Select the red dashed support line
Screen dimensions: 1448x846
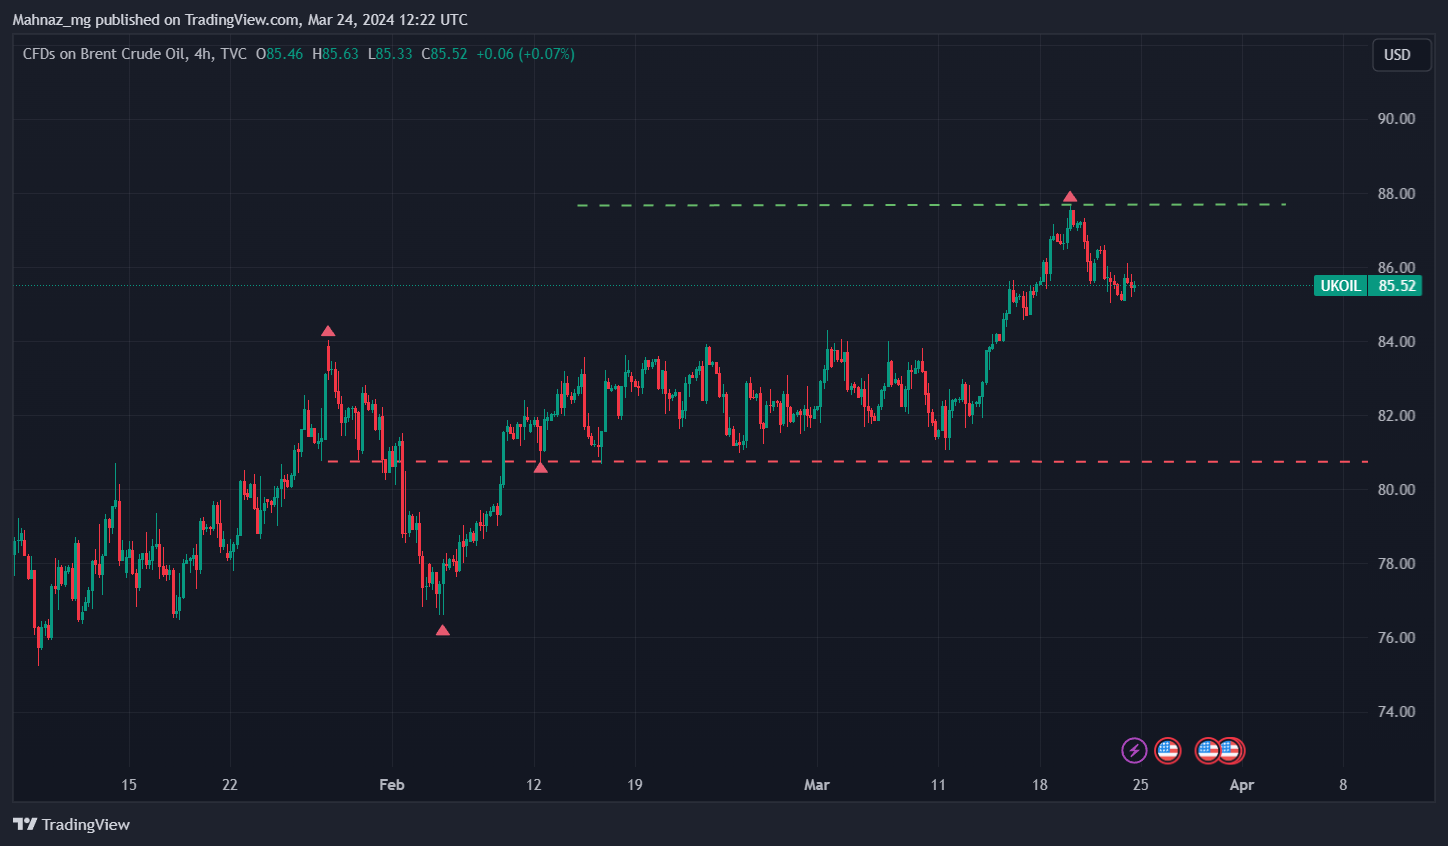click(x=848, y=462)
